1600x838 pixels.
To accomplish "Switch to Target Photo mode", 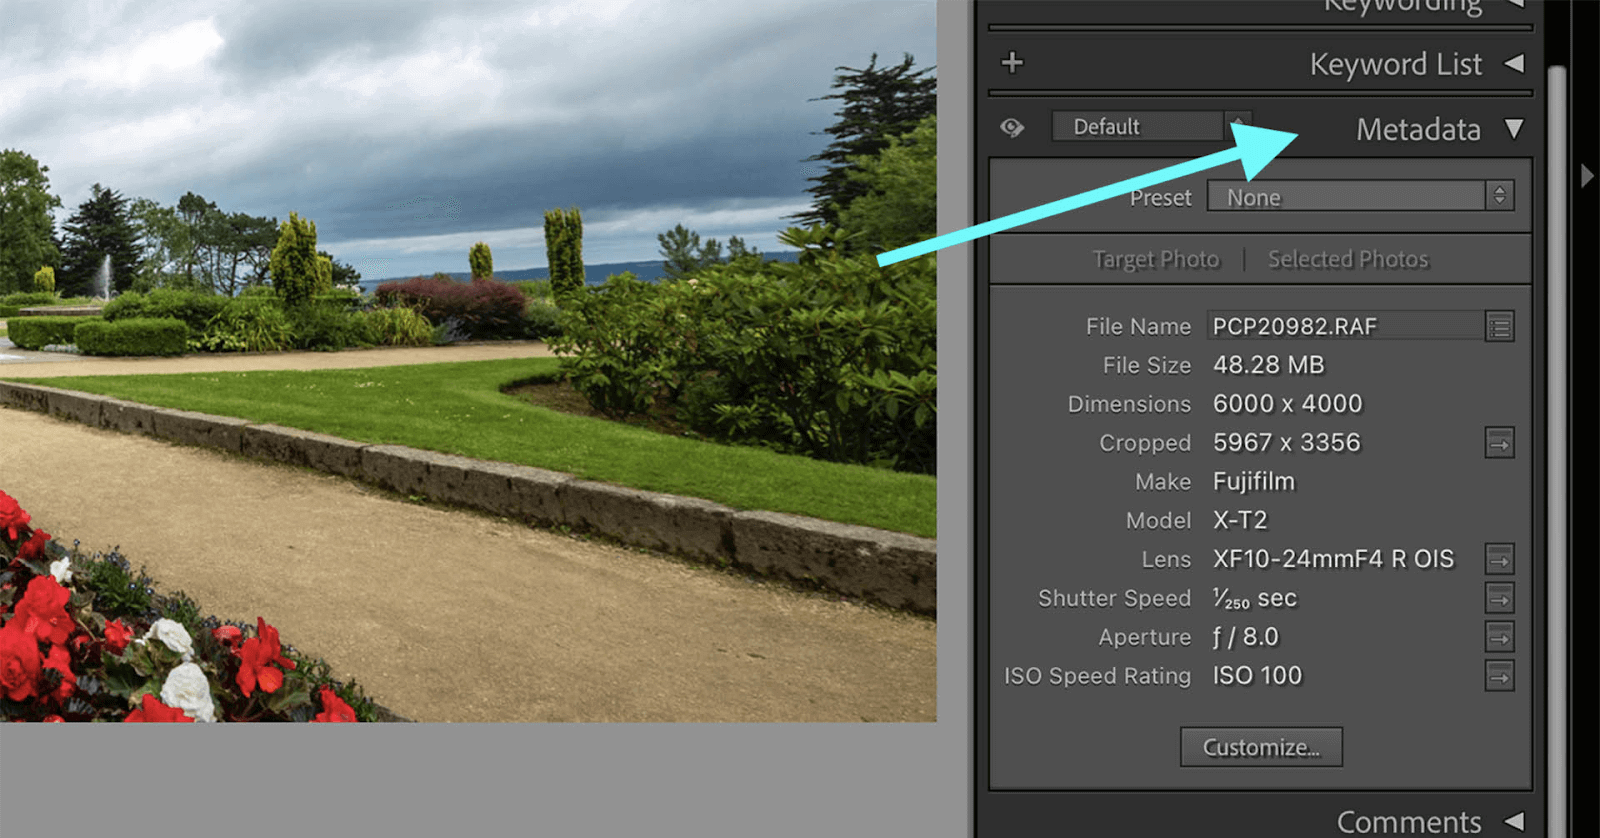I will click(x=1156, y=260).
